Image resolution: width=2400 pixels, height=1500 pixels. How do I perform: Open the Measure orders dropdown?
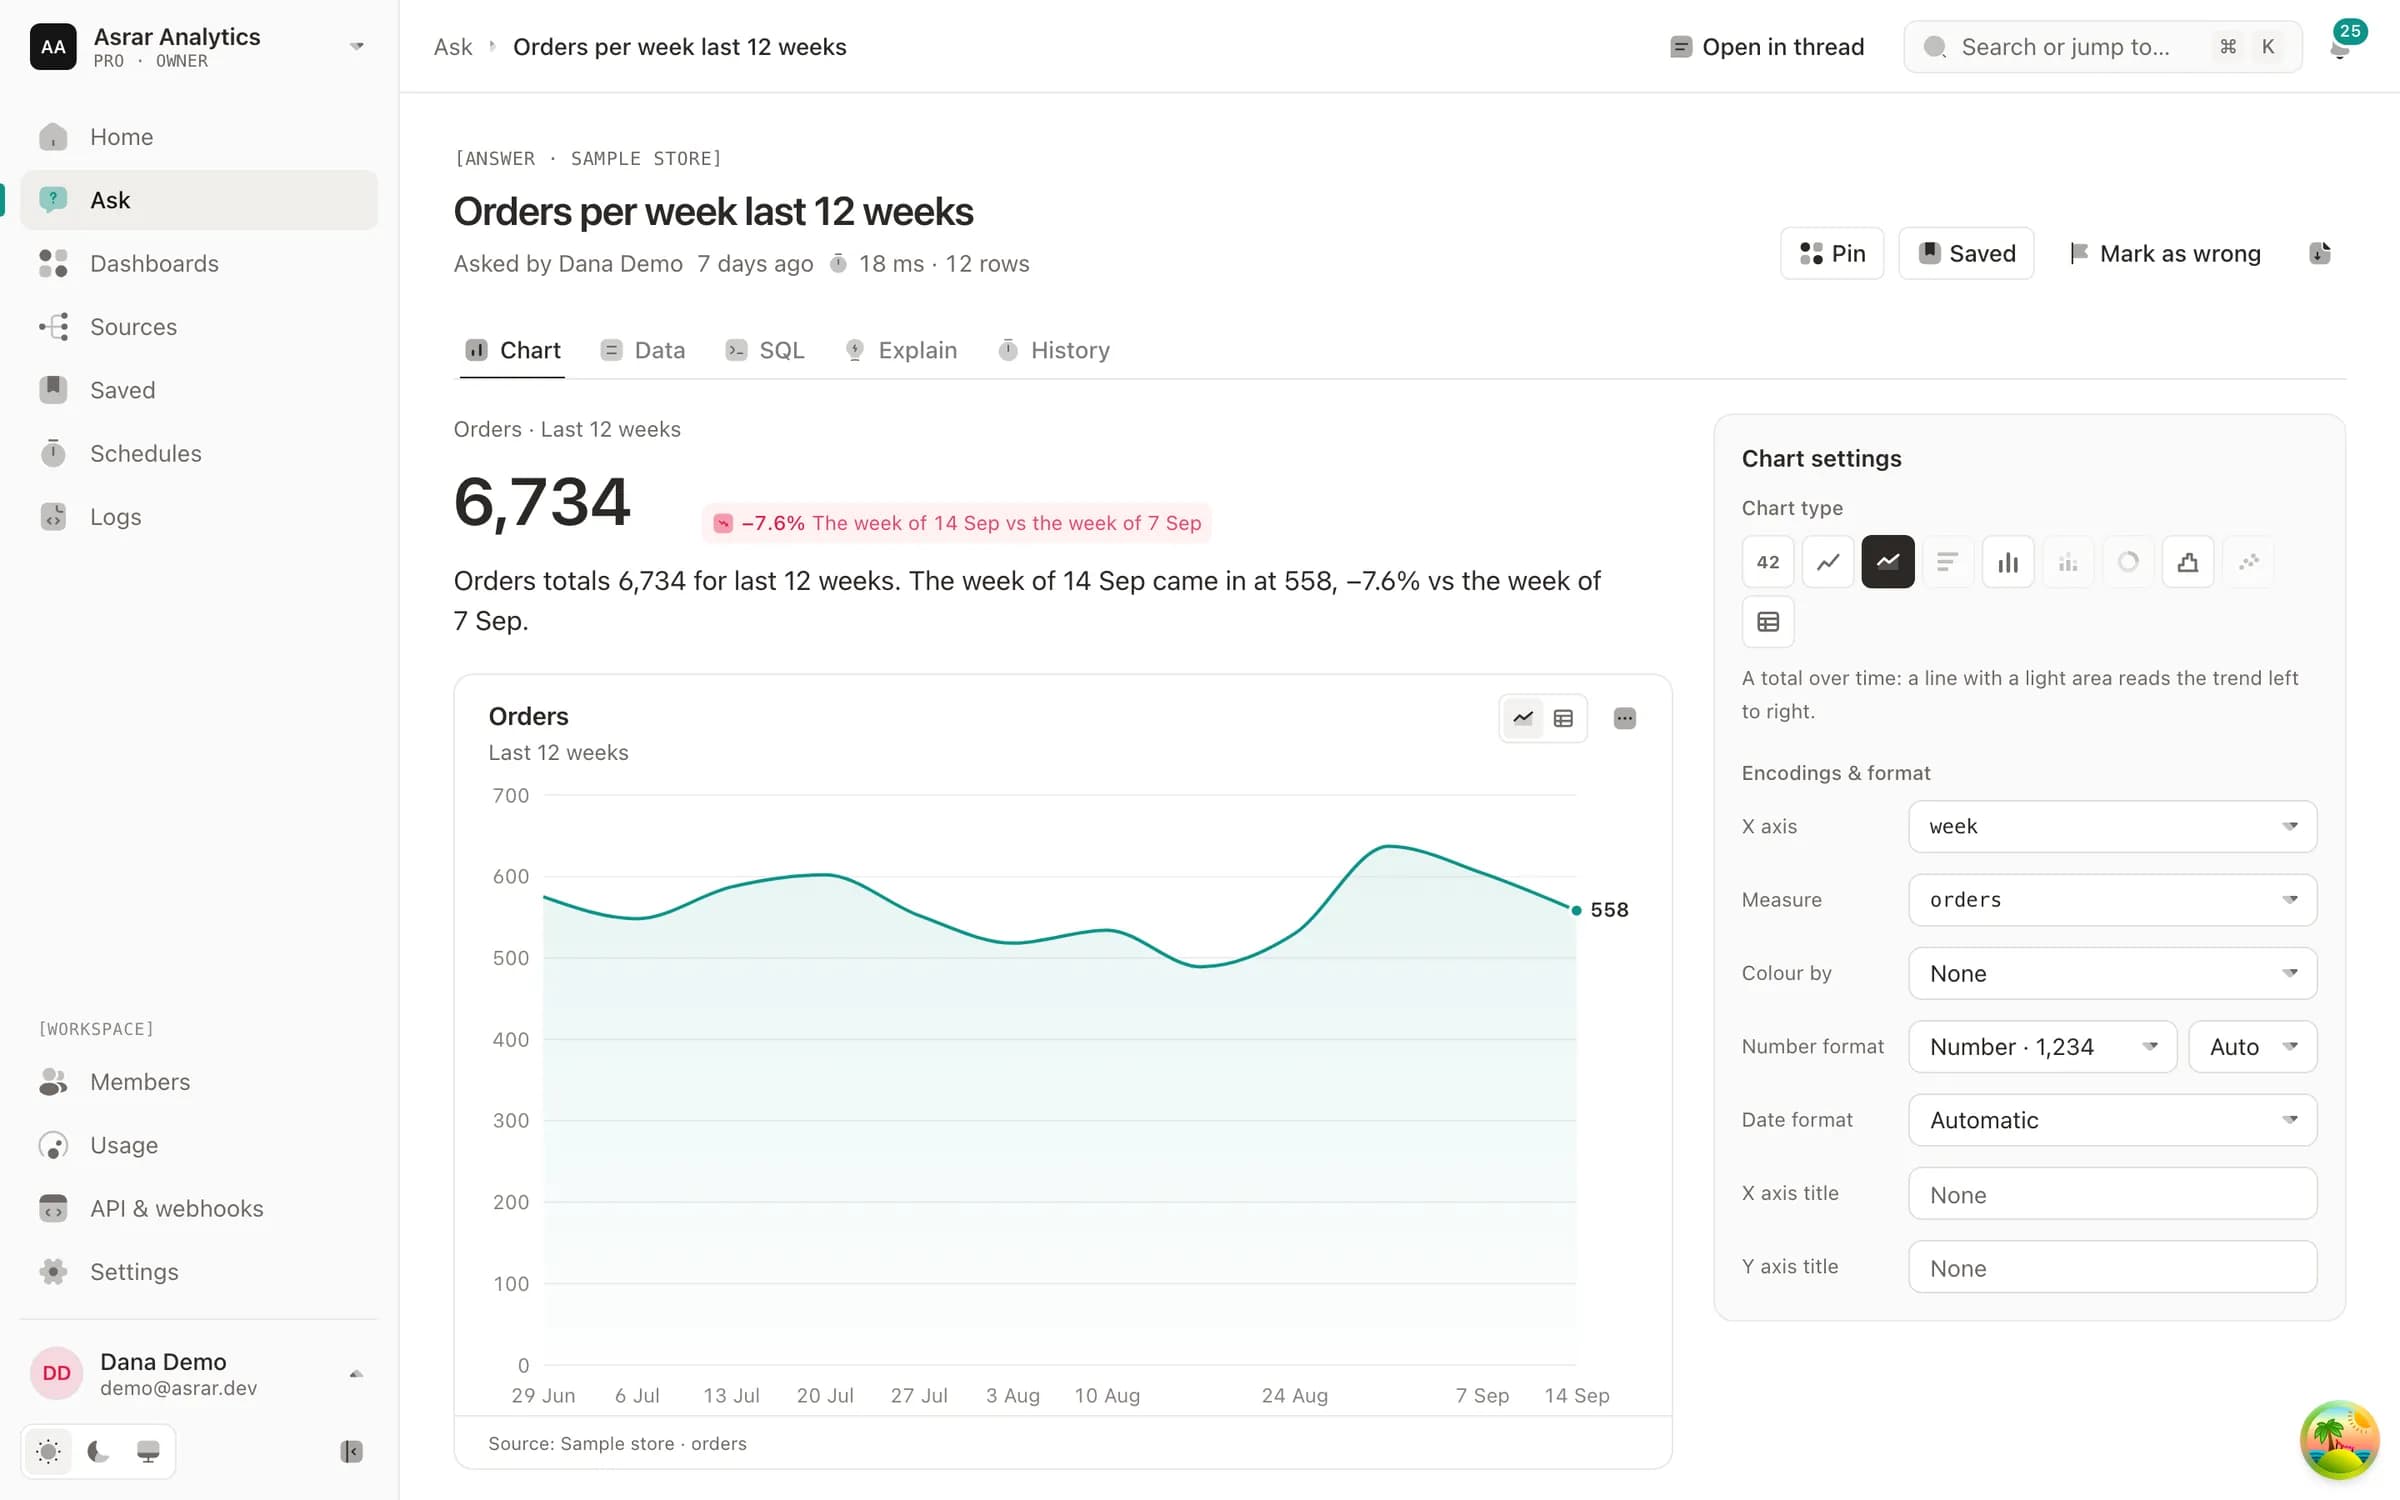tap(2112, 900)
